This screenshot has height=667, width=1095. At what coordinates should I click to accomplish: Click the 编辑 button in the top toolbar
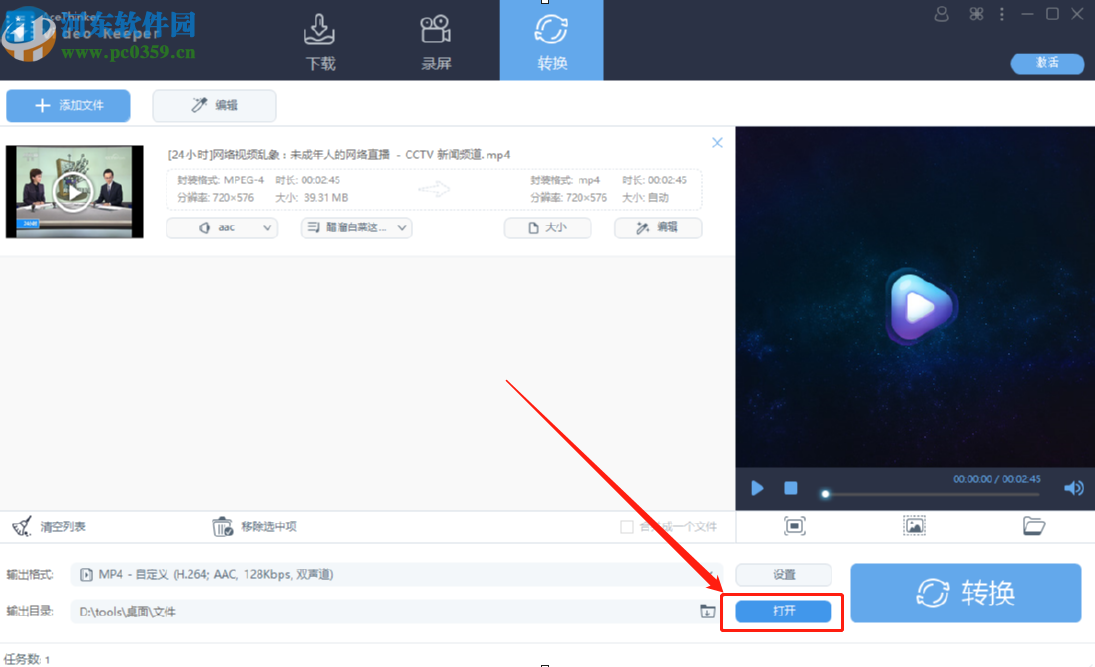[214, 105]
